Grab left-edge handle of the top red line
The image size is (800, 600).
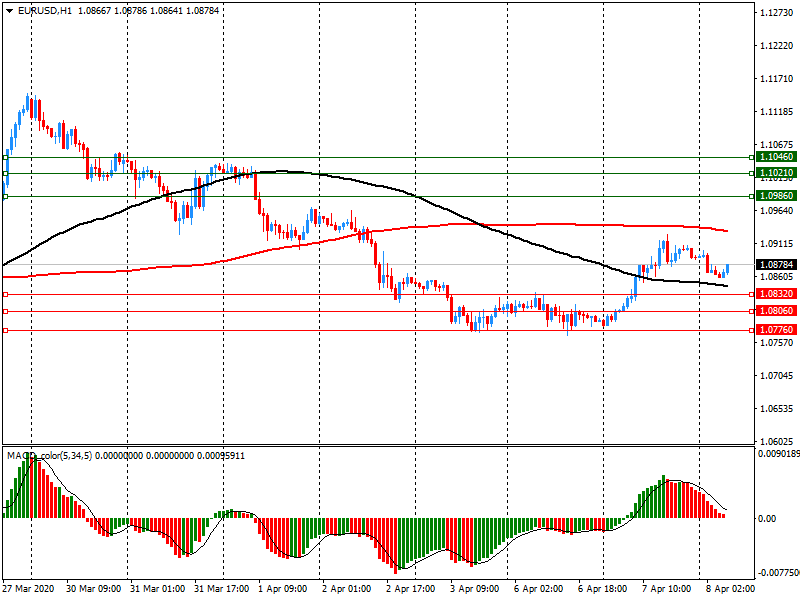[5, 294]
